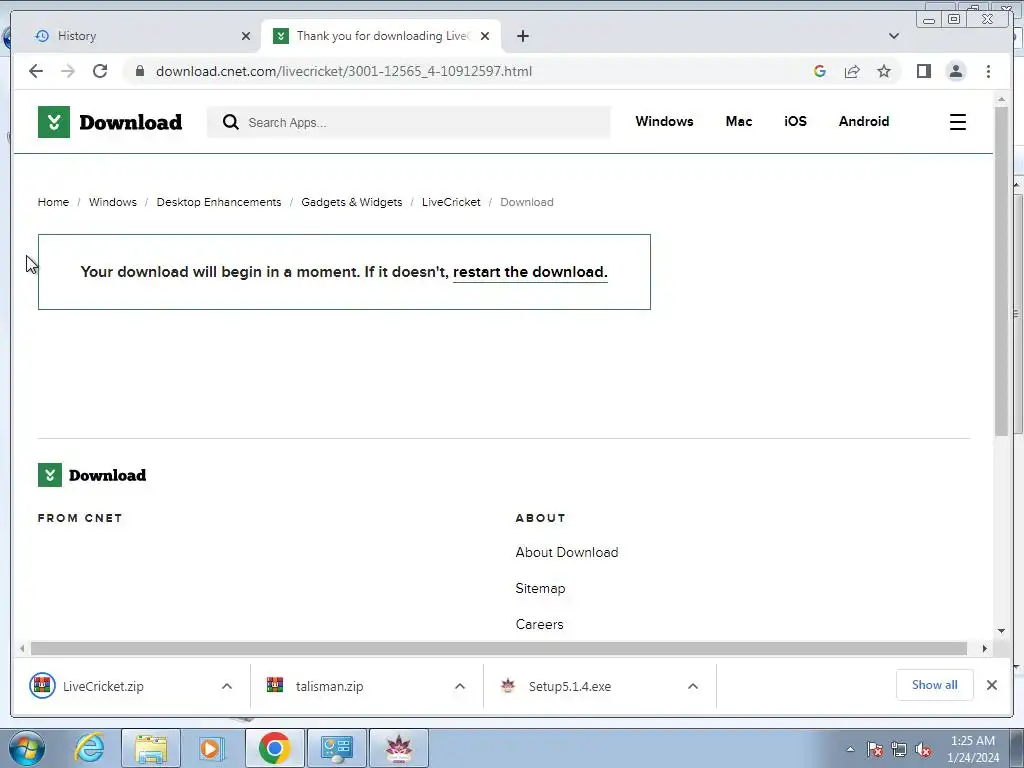
Task: Open the side panel icon
Action: coord(923,71)
